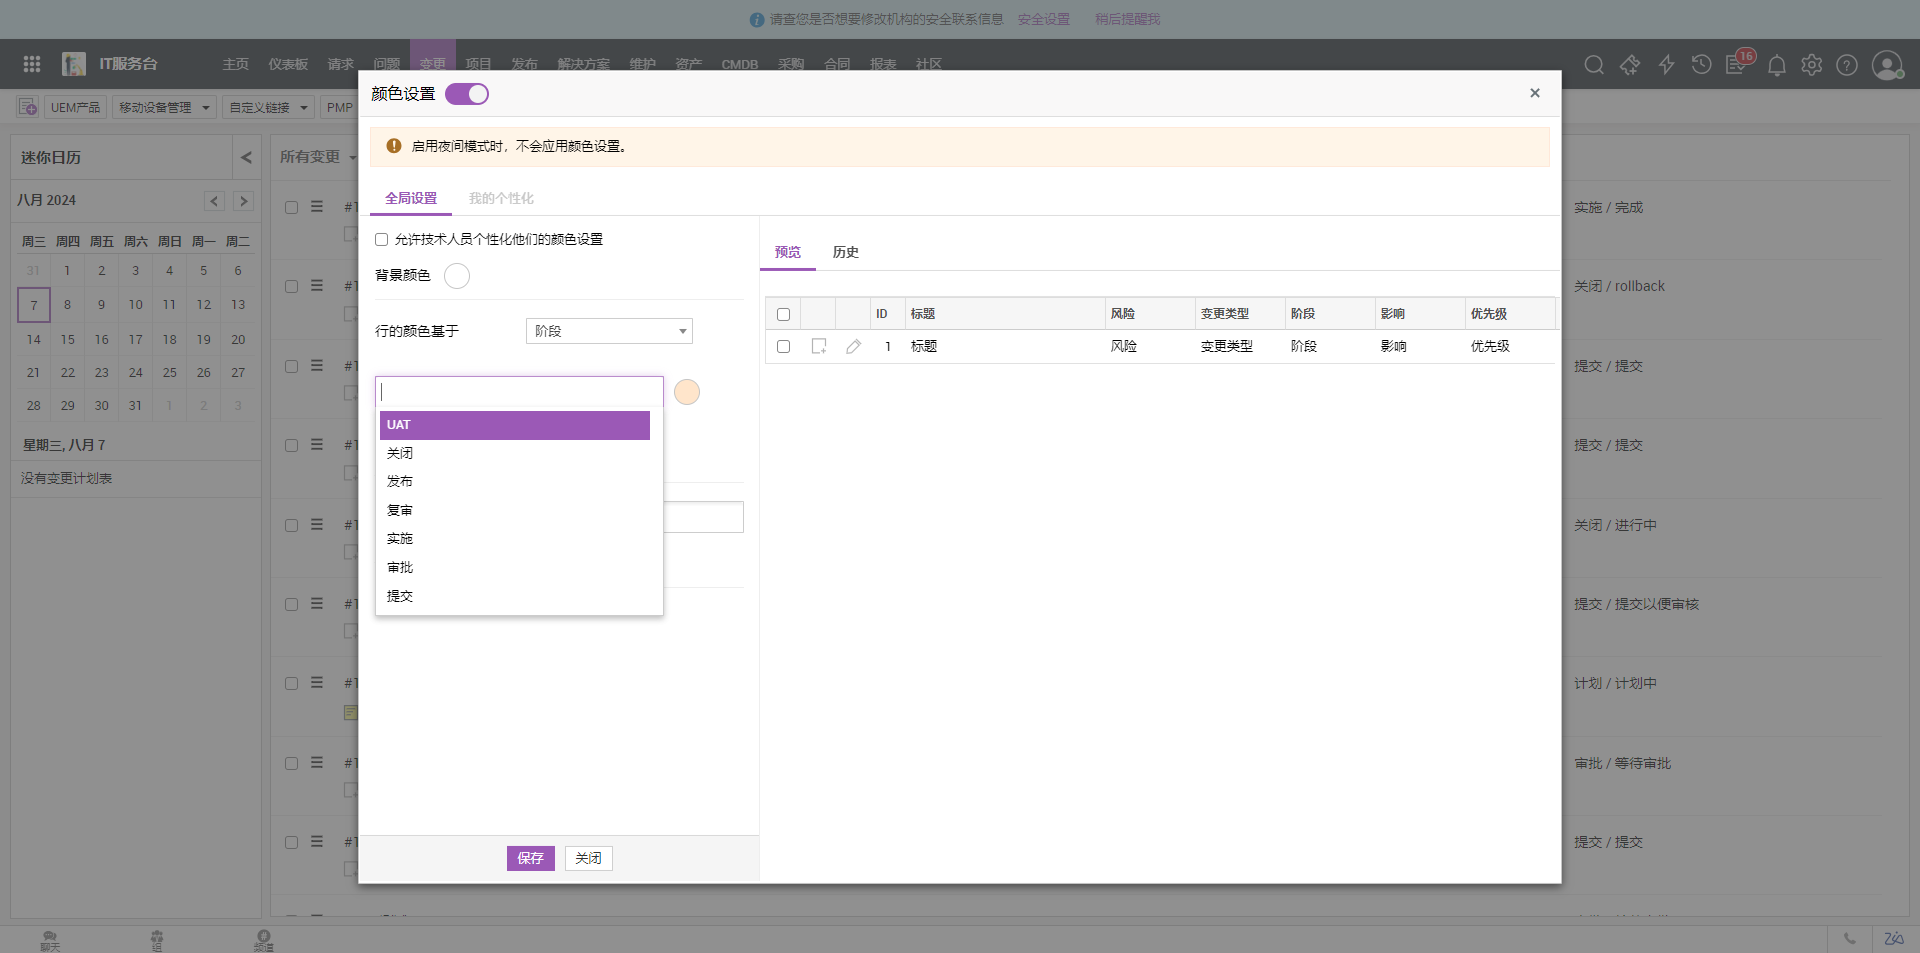
Task: Open the 背景颜色 color swatch
Action: [457, 276]
